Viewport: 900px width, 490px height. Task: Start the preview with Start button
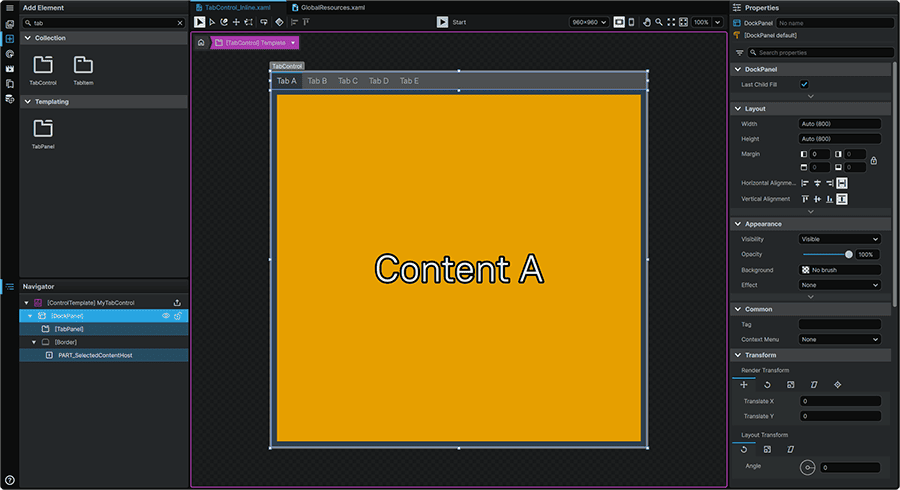tap(451, 22)
